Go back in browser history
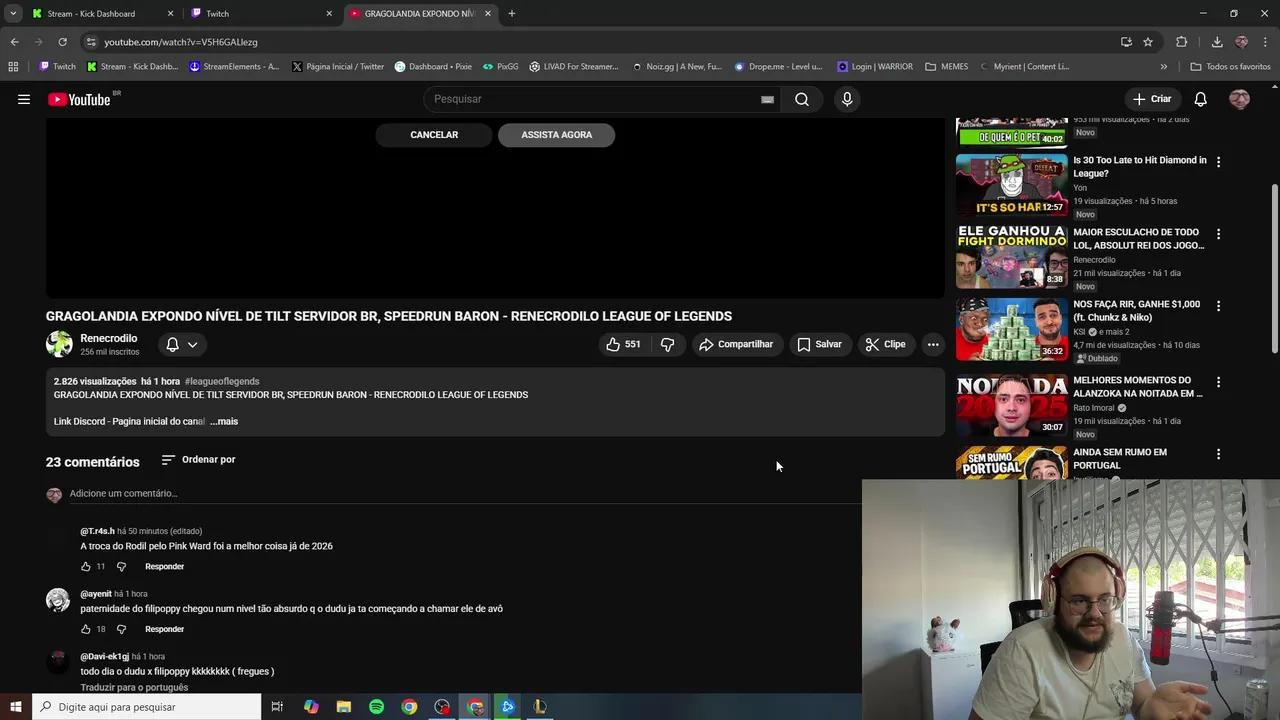This screenshot has width=1280, height=720. pyautogui.click(x=14, y=42)
